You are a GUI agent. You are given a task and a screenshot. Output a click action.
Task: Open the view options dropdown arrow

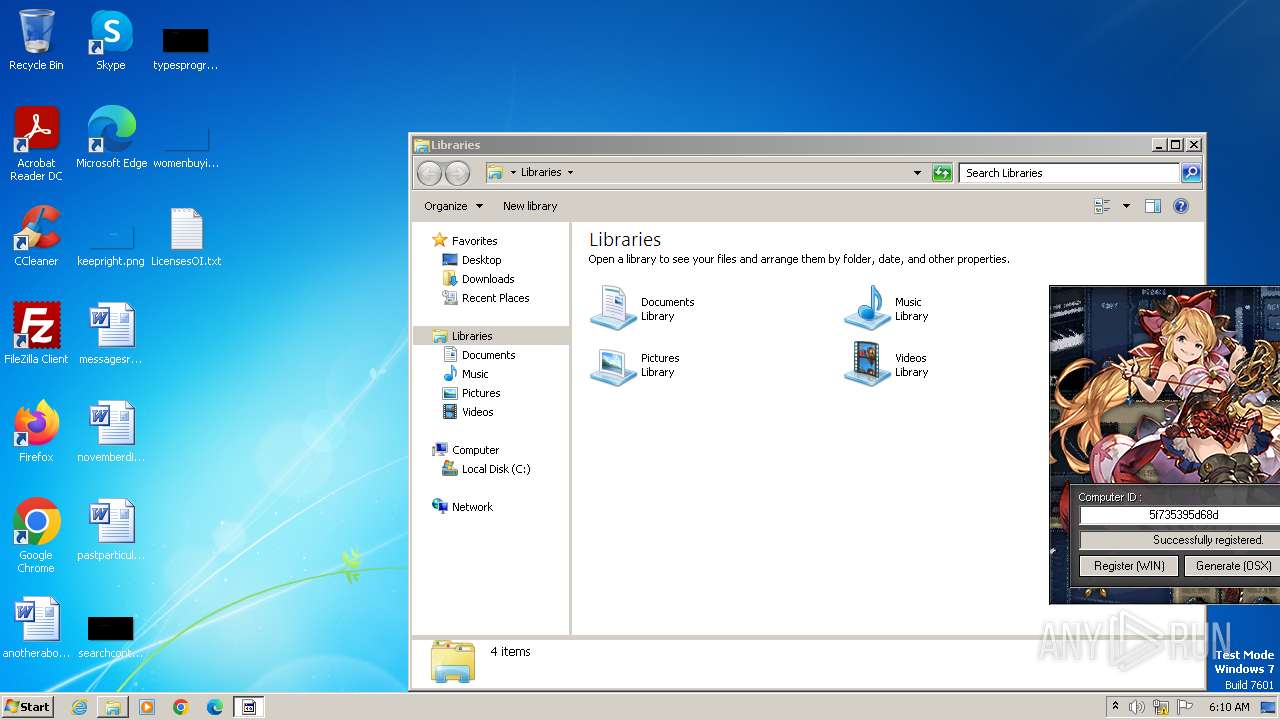pyautogui.click(x=1126, y=206)
